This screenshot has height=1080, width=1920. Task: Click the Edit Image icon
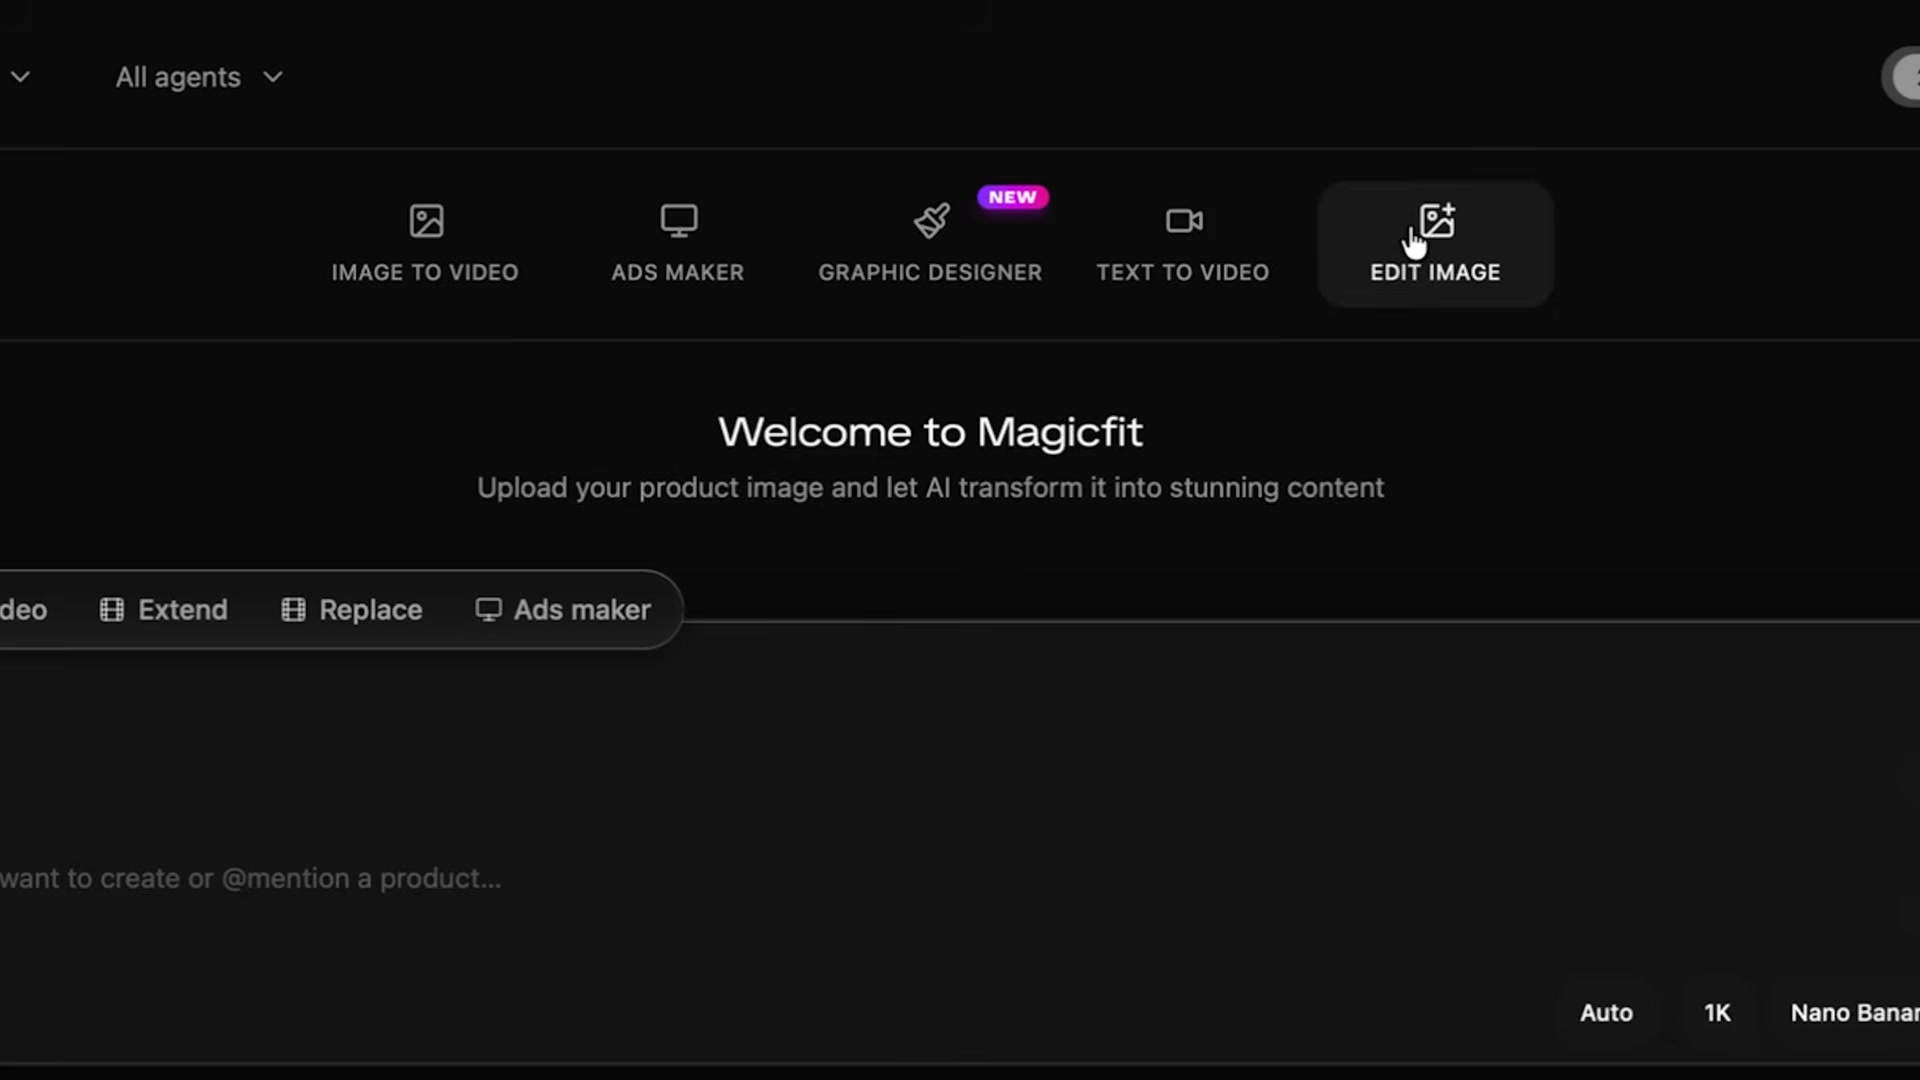click(1435, 221)
